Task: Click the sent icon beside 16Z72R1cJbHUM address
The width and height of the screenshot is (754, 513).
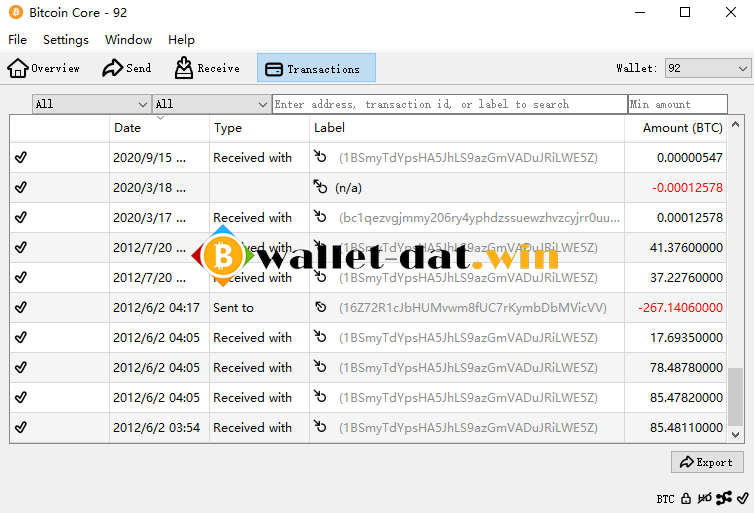Action: pyautogui.click(x=321, y=307)
